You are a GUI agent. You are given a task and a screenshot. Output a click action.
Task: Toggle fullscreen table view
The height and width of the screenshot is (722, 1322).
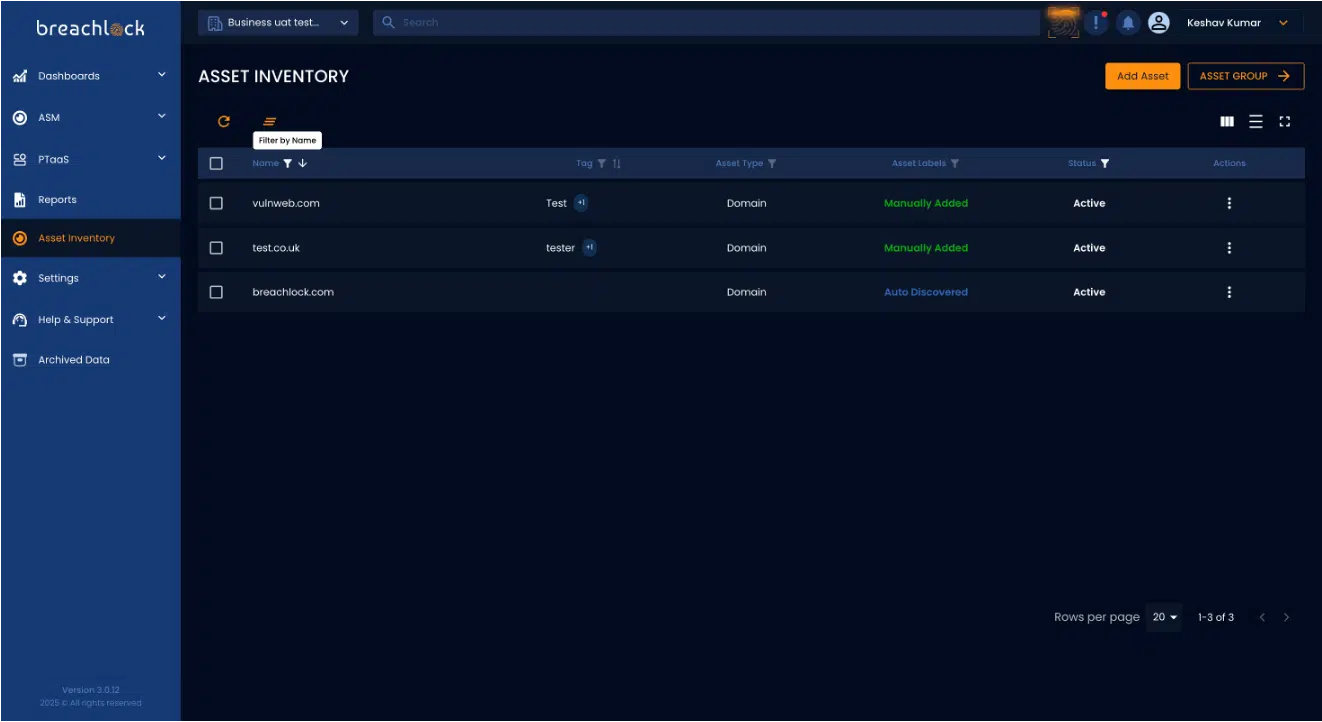[1285, 122]
